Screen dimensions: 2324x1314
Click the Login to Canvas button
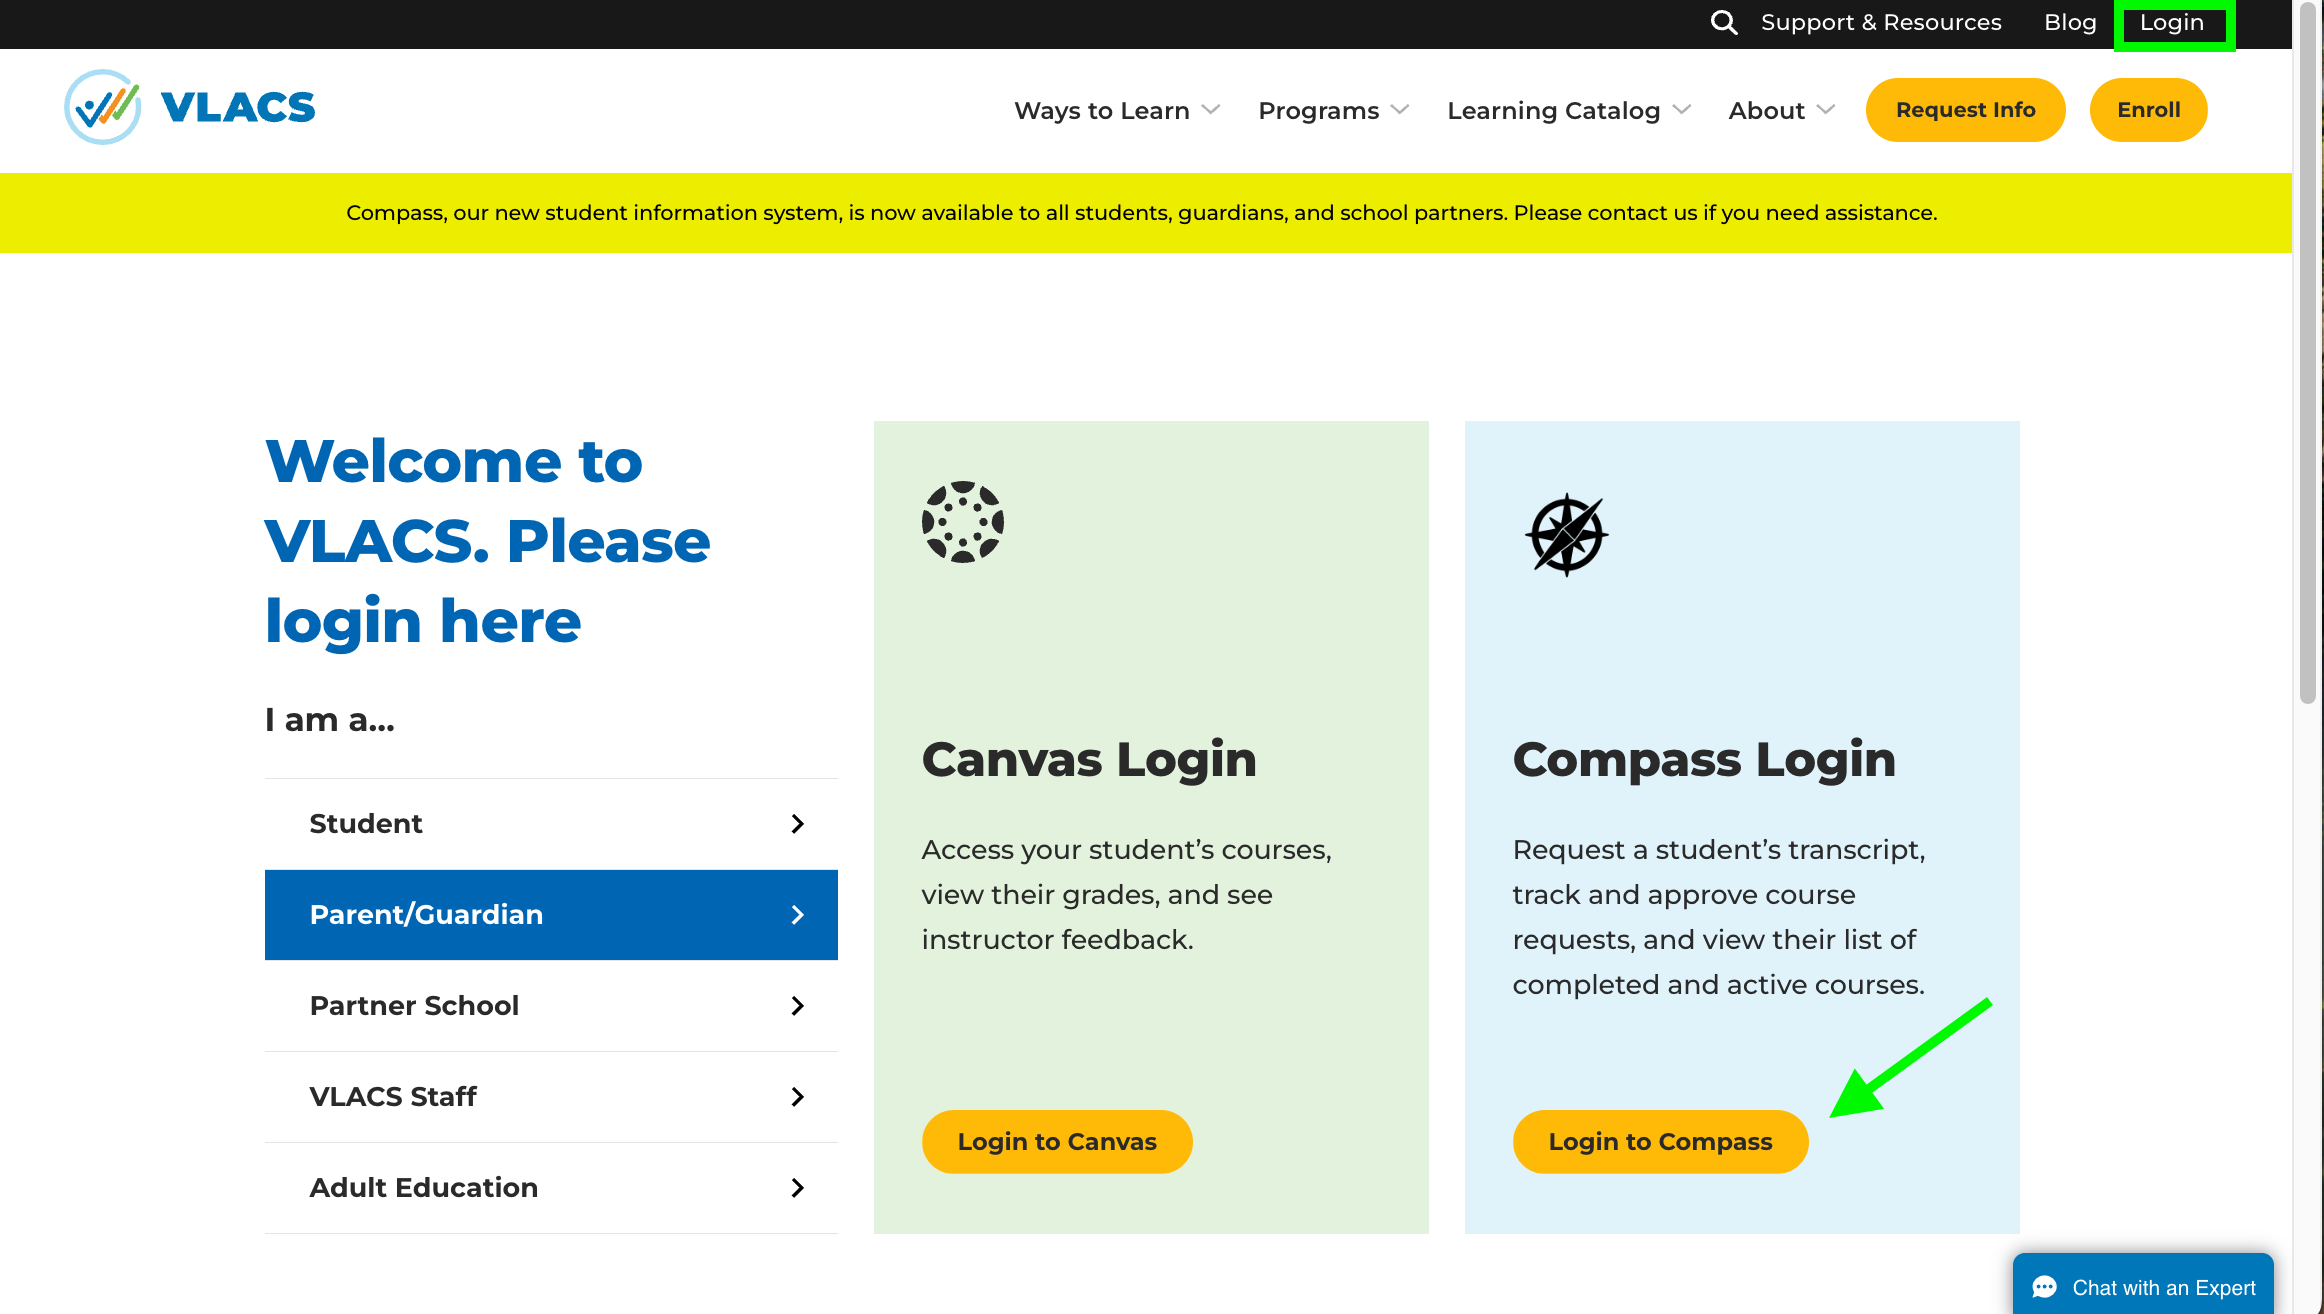click(1056, 1142)
